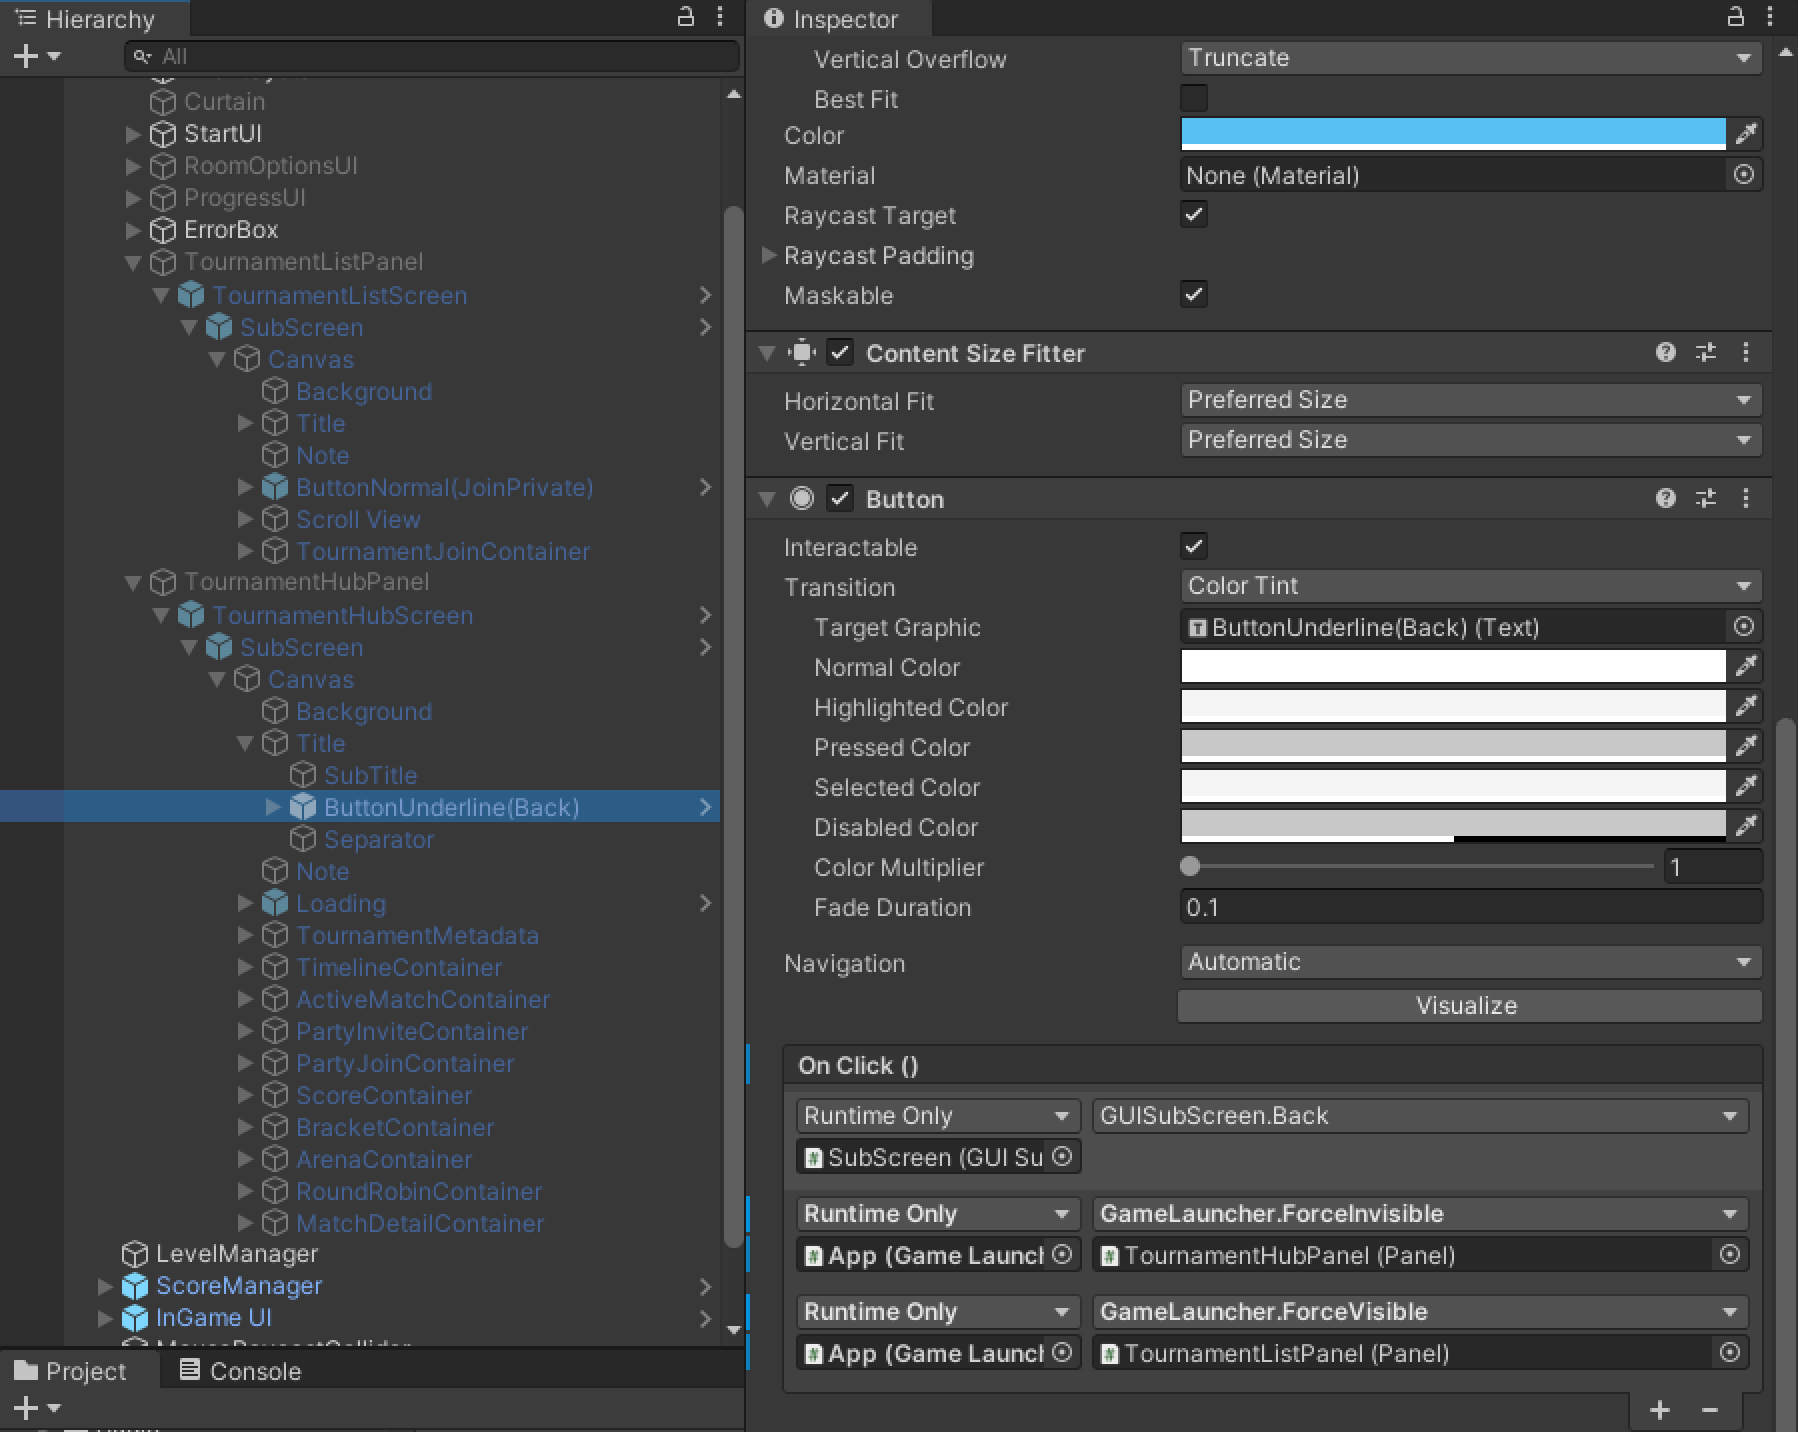
Task: Click the Visualize navigation button
Action: click(1468, 1006)
